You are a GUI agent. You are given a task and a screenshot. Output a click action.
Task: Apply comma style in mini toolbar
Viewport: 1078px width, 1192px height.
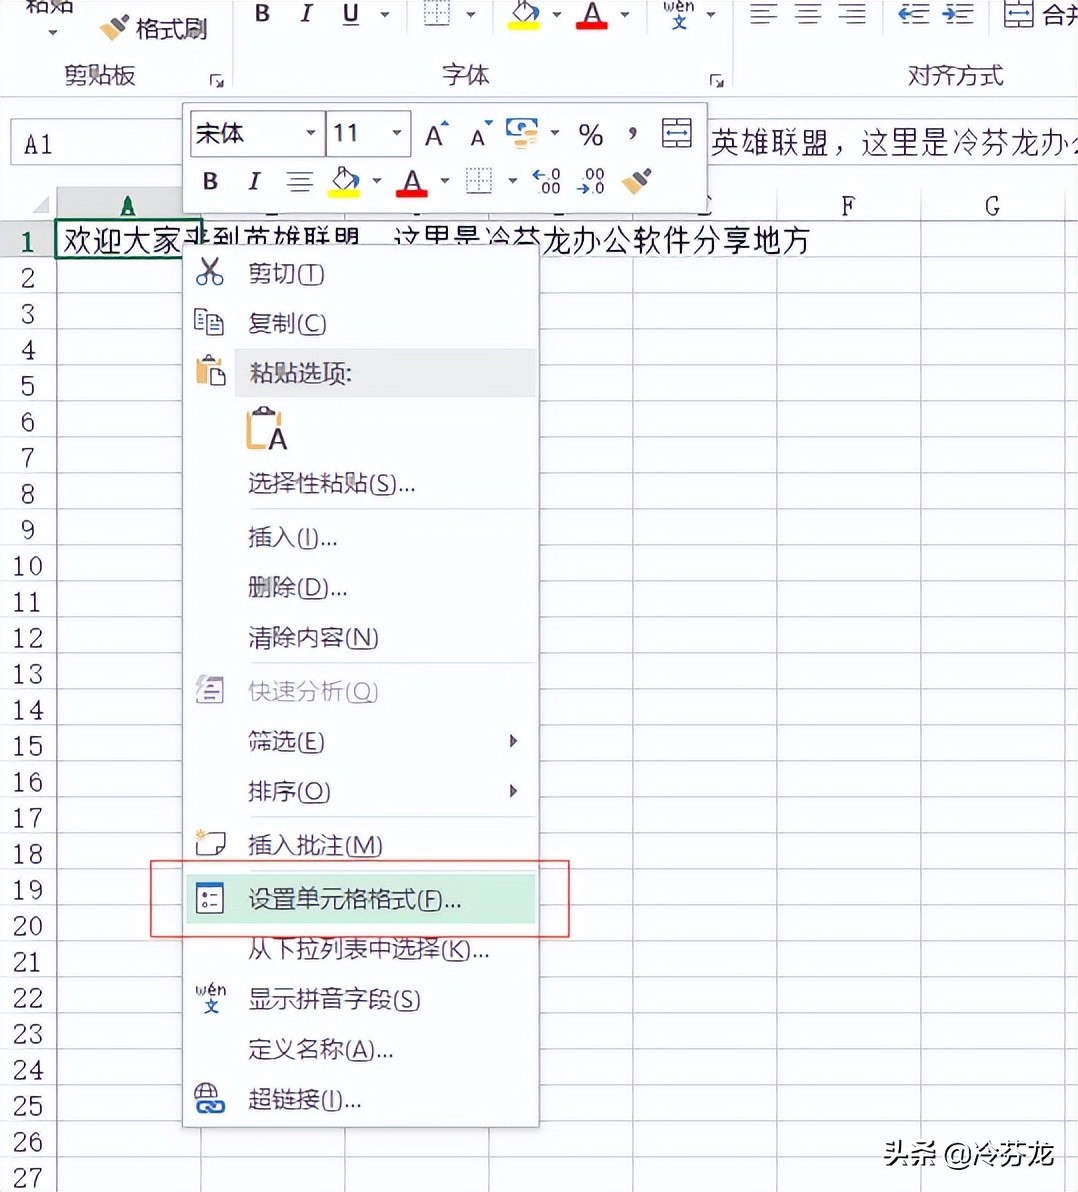632,135
